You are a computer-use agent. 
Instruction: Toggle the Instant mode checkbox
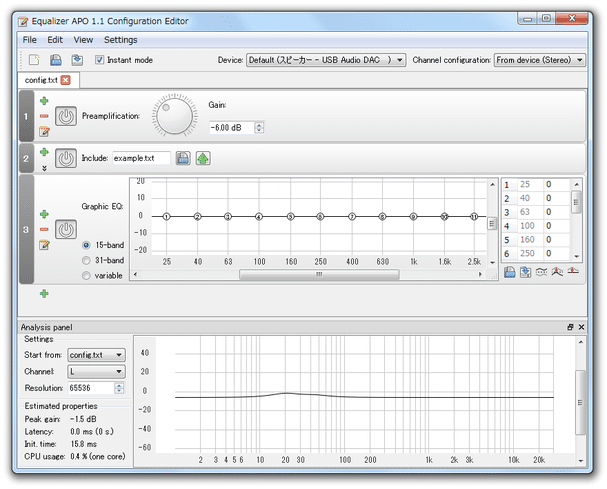coord(99,60)
